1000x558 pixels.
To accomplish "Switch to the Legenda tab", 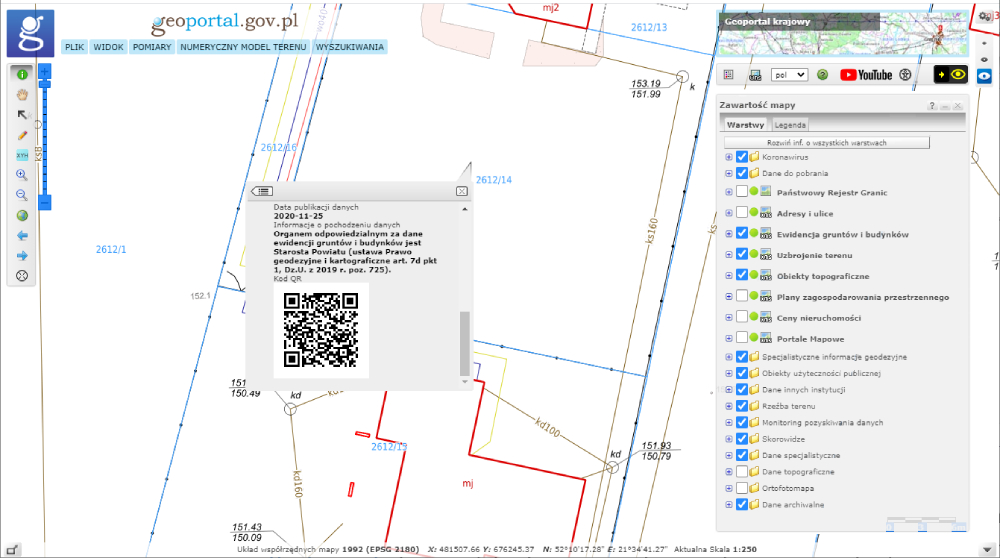I will click(790, 125).
